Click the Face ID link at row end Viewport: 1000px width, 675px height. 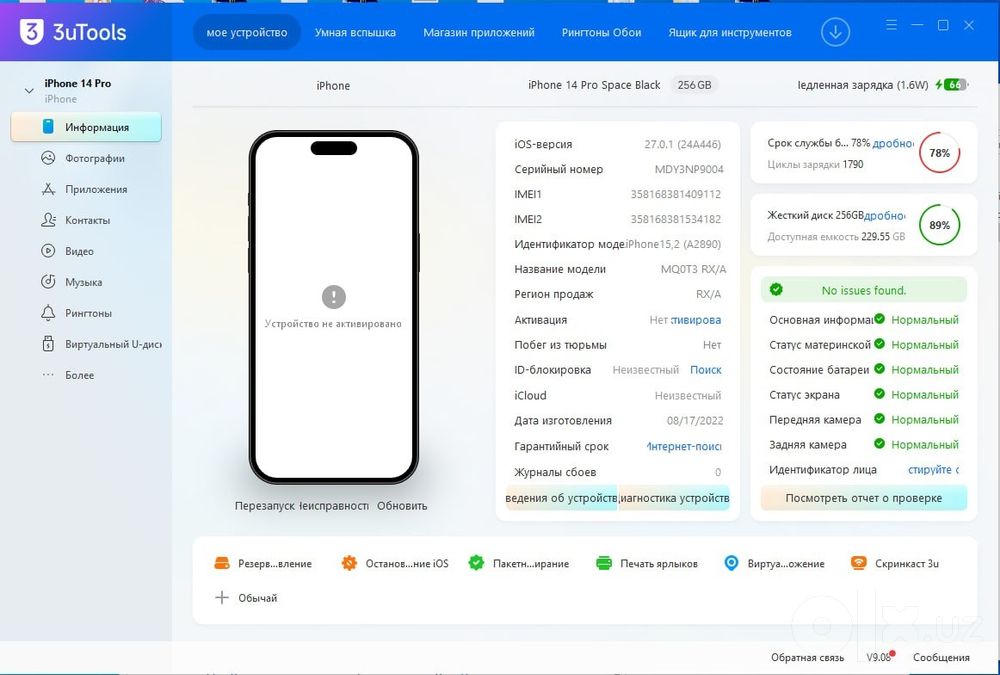[933, 470]
